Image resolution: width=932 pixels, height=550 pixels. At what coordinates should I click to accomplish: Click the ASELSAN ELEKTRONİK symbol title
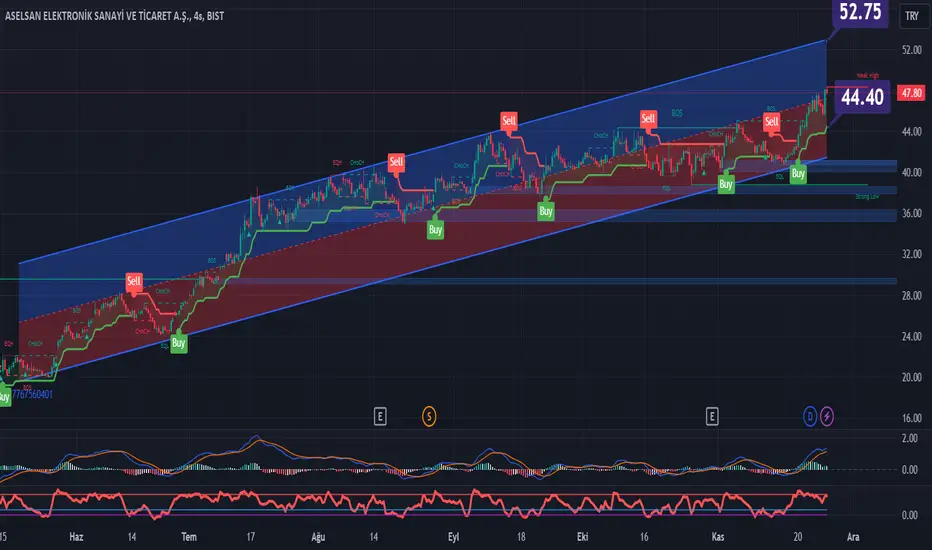[x=115, y=16]
